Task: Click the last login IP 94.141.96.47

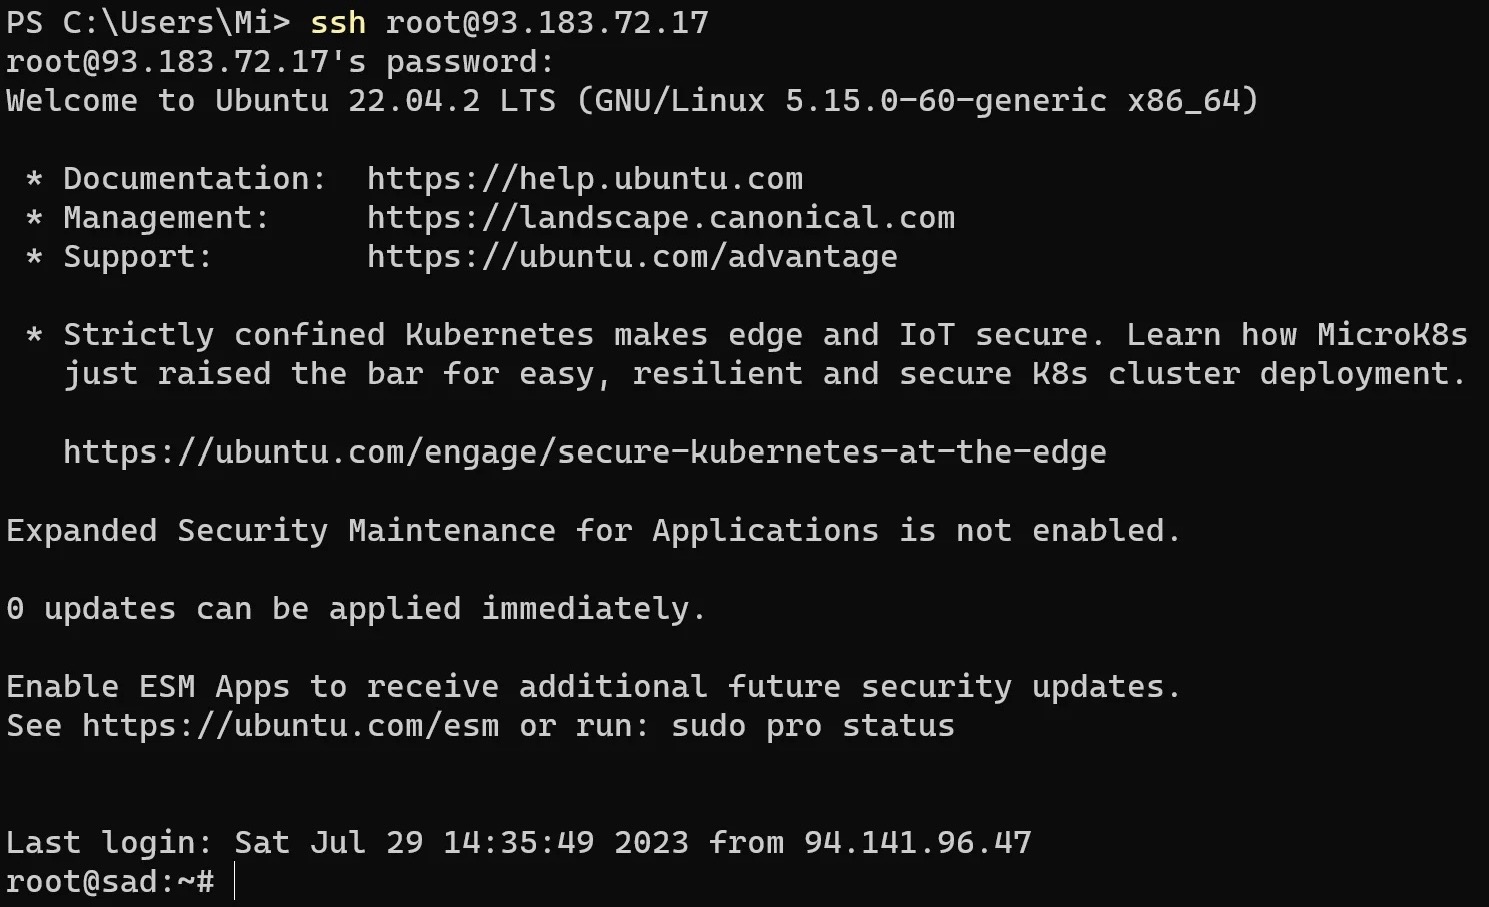Action: pos(917,843)
